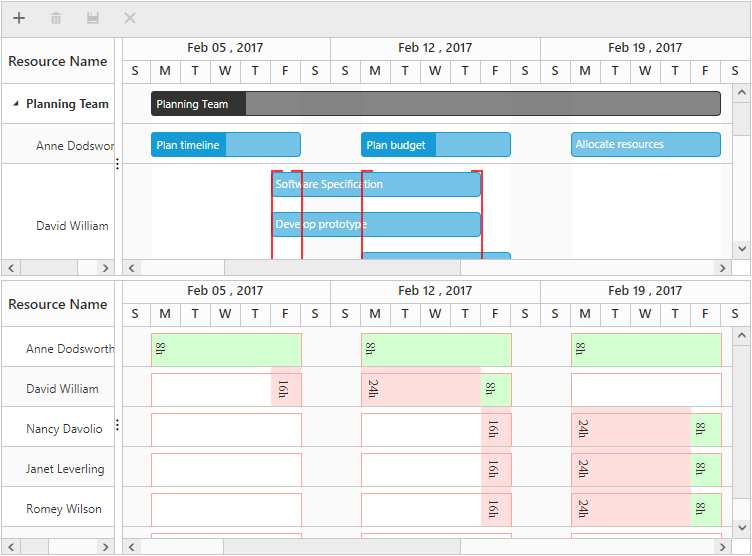Collapse the Planning Team group row
The width and height of the screenshot is (752, 556).
coord(16,103)
